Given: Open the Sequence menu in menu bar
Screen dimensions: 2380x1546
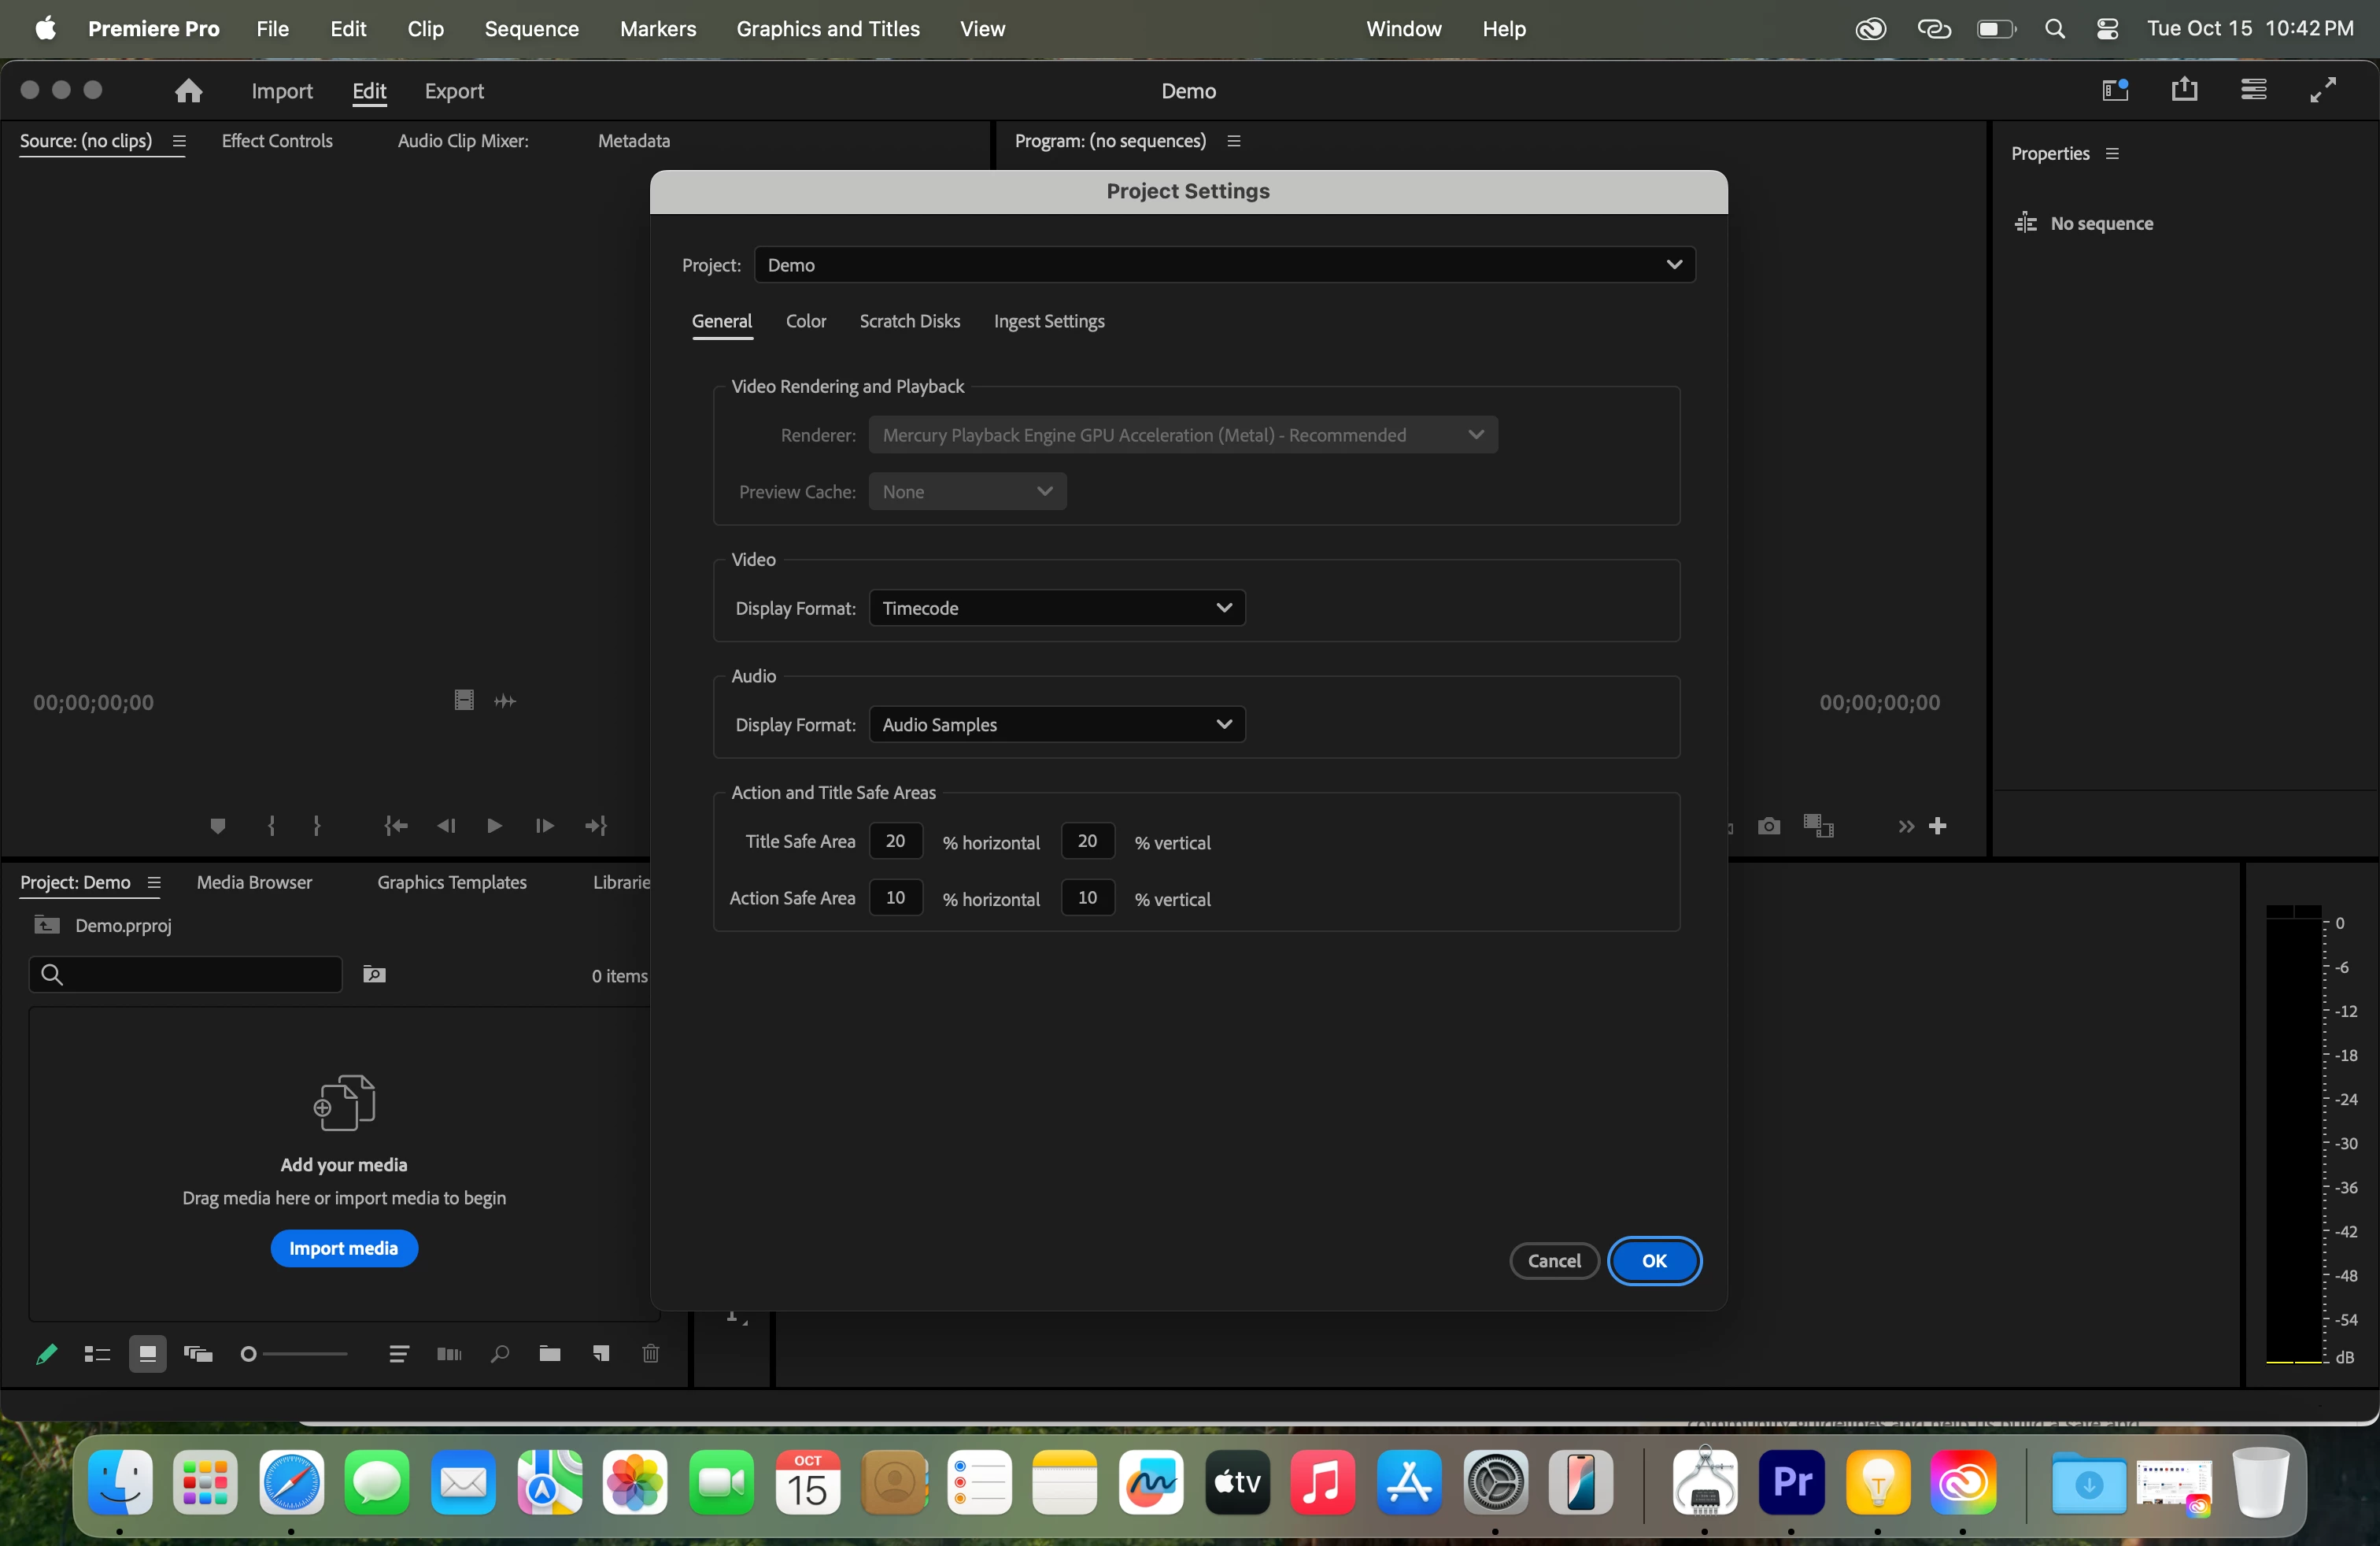Looking at the screenshot, I should pos(531,29).
